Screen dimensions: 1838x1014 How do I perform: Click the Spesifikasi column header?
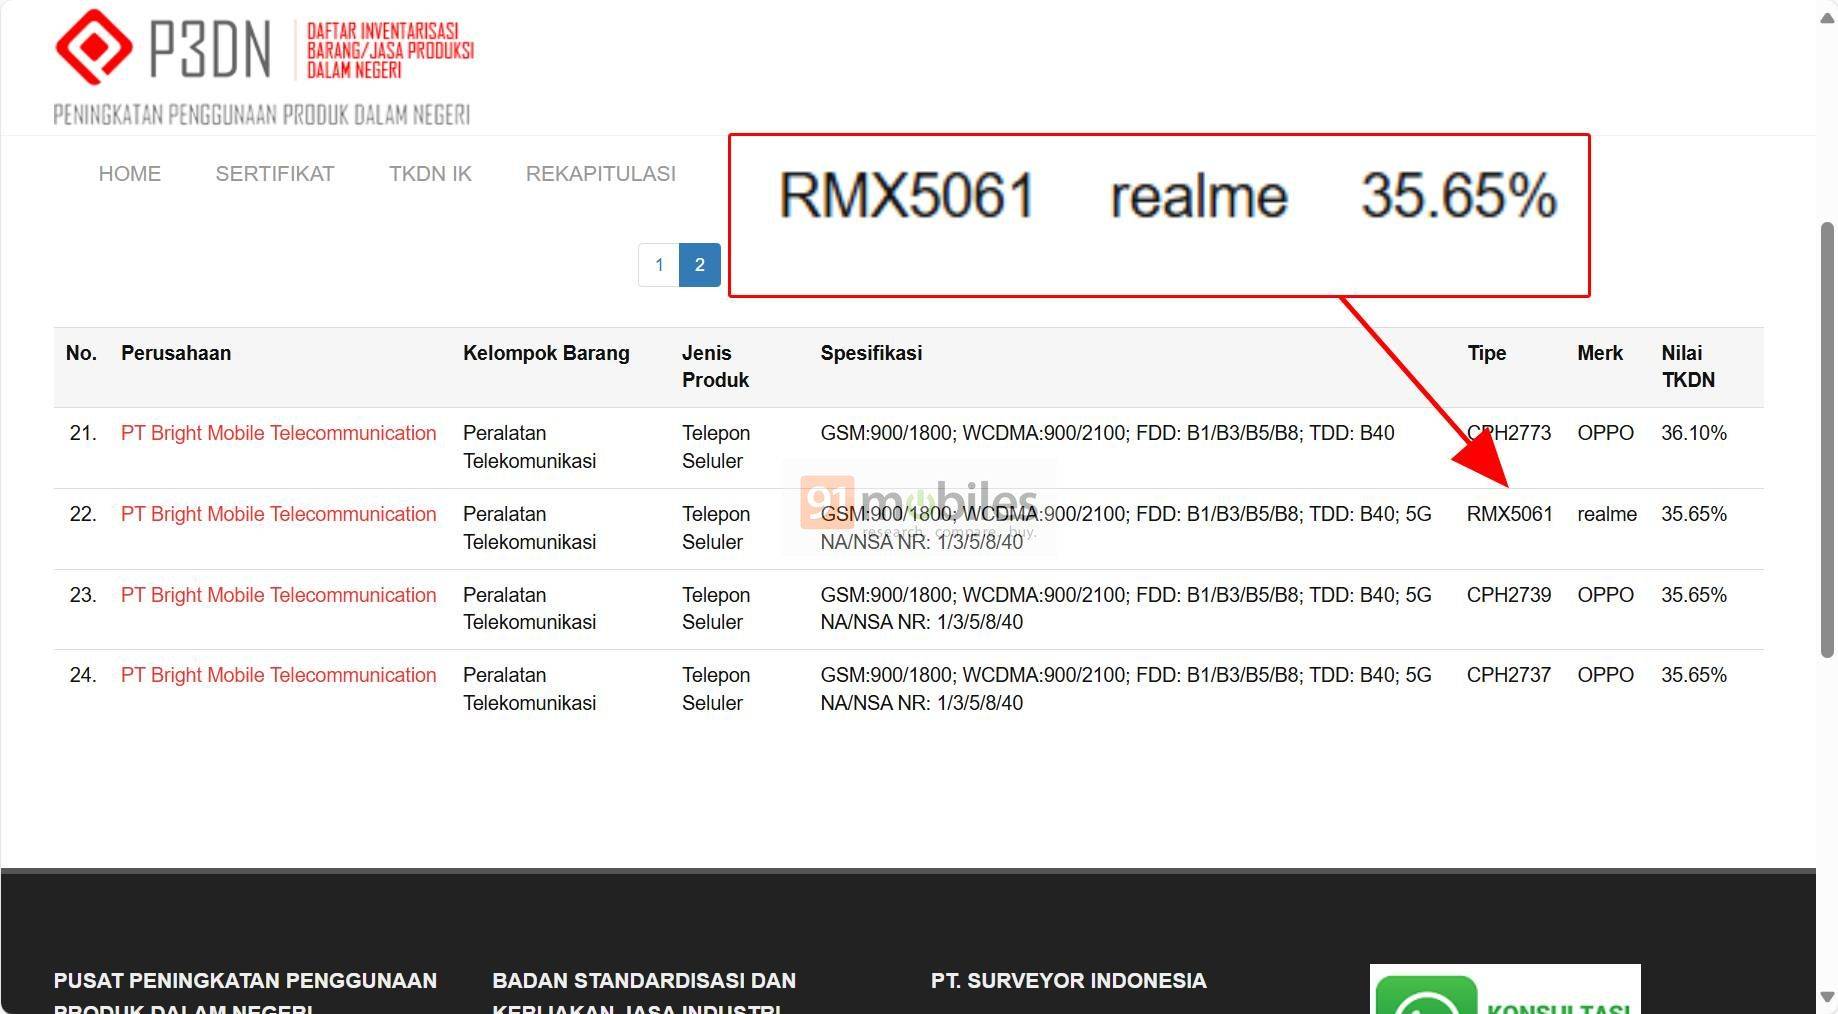point(871,353)
